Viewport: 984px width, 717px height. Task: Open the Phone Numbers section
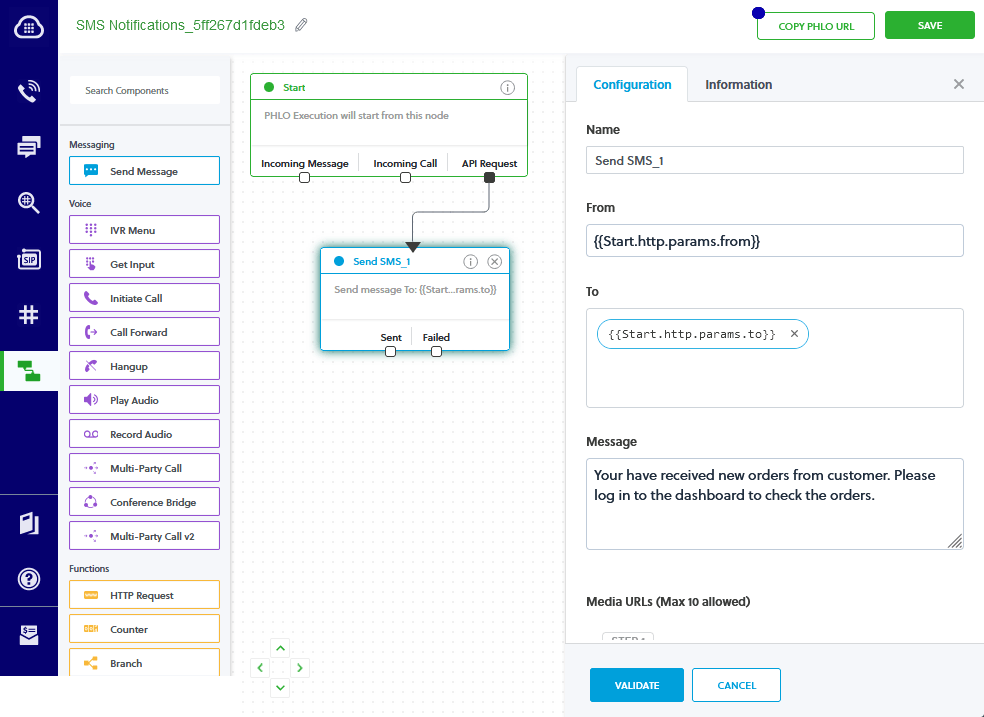click(29, 313)
